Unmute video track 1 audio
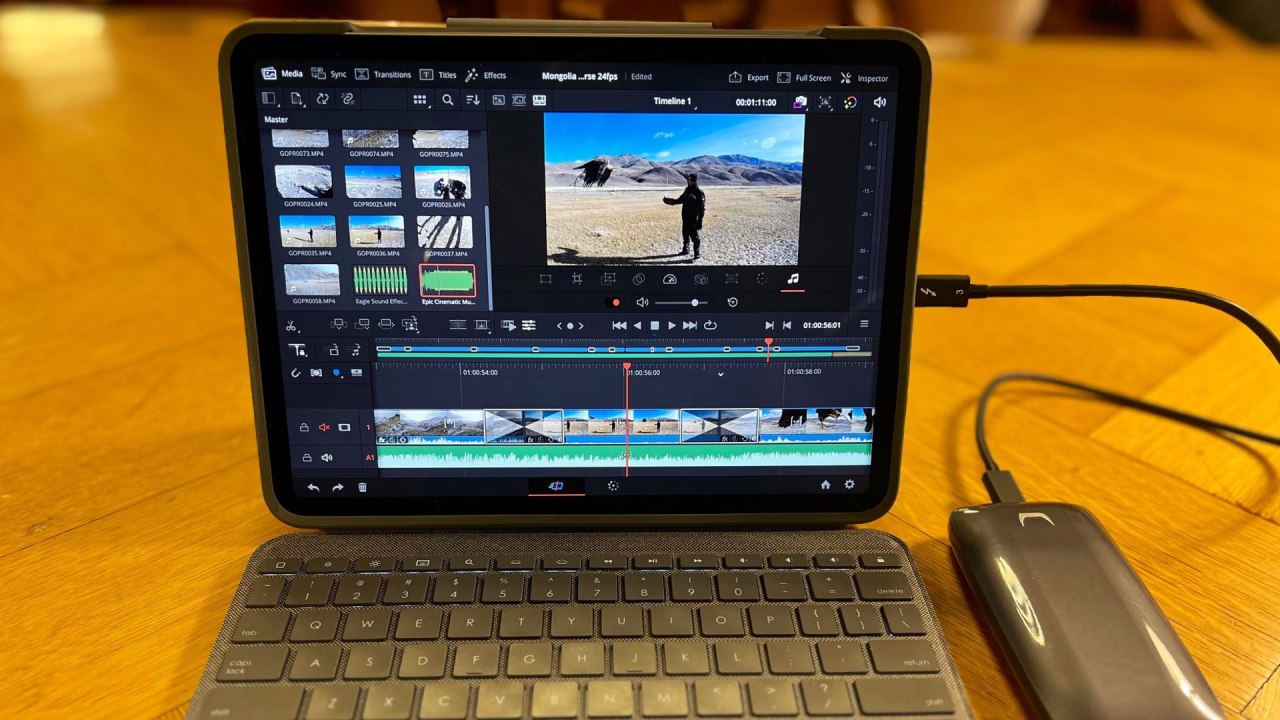The image size is (1280, 720). click(x=324, y=427)
